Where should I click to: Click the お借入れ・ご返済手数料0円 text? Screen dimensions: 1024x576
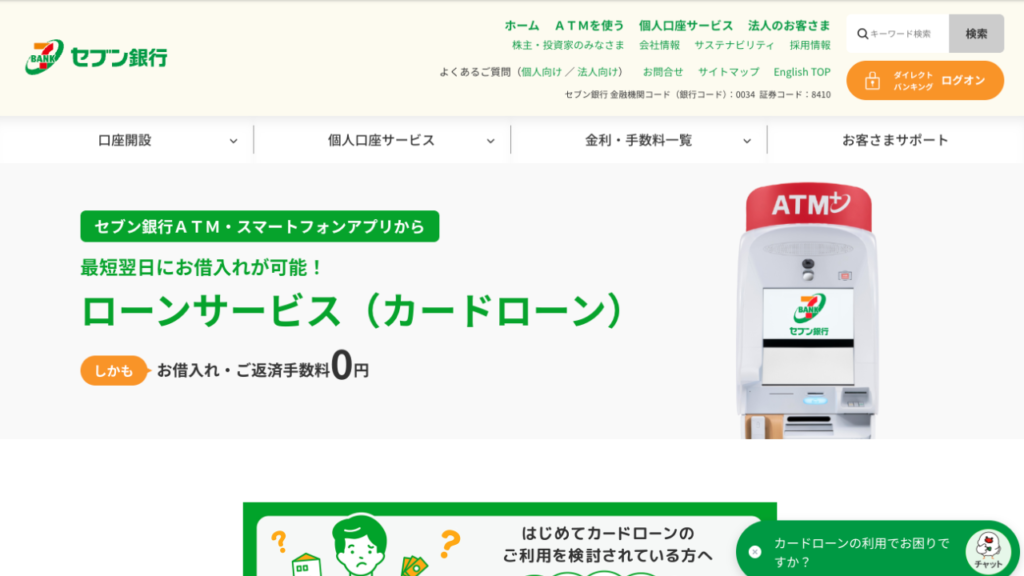click(x=263, y=366)
